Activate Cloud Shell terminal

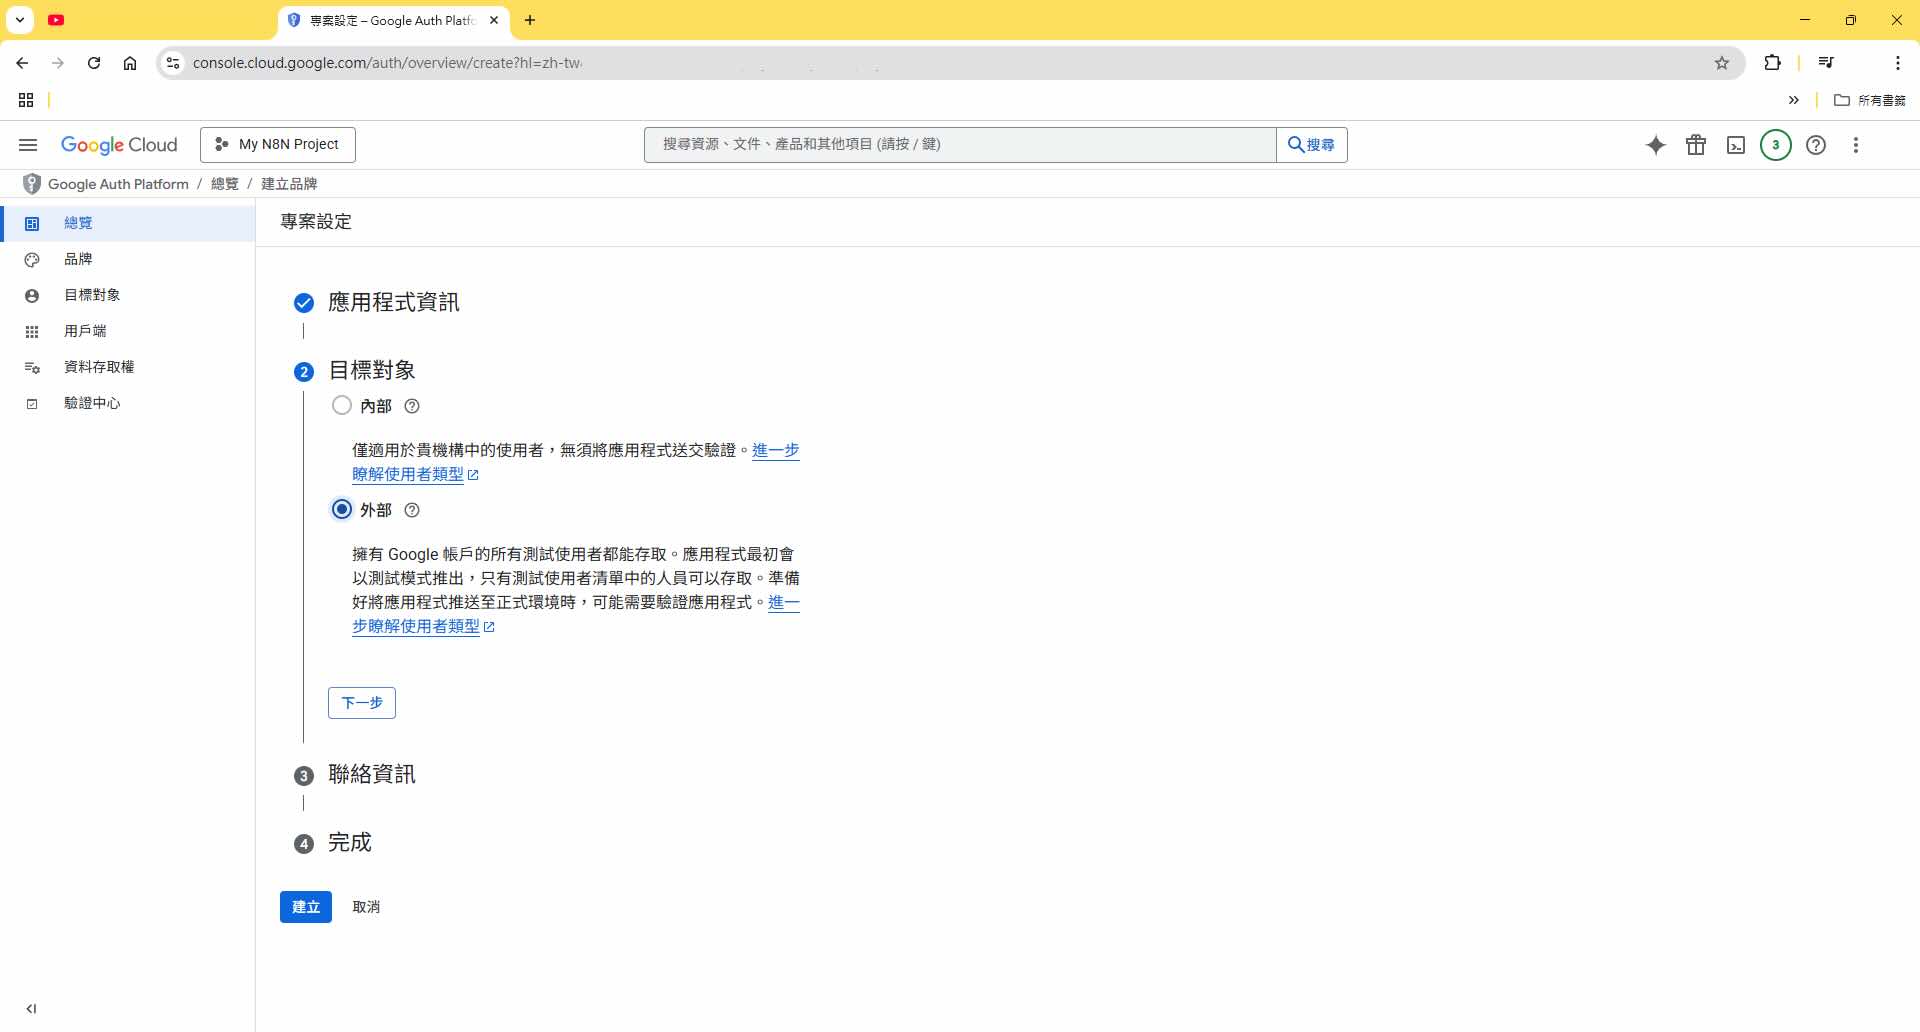click(1736, 145)
